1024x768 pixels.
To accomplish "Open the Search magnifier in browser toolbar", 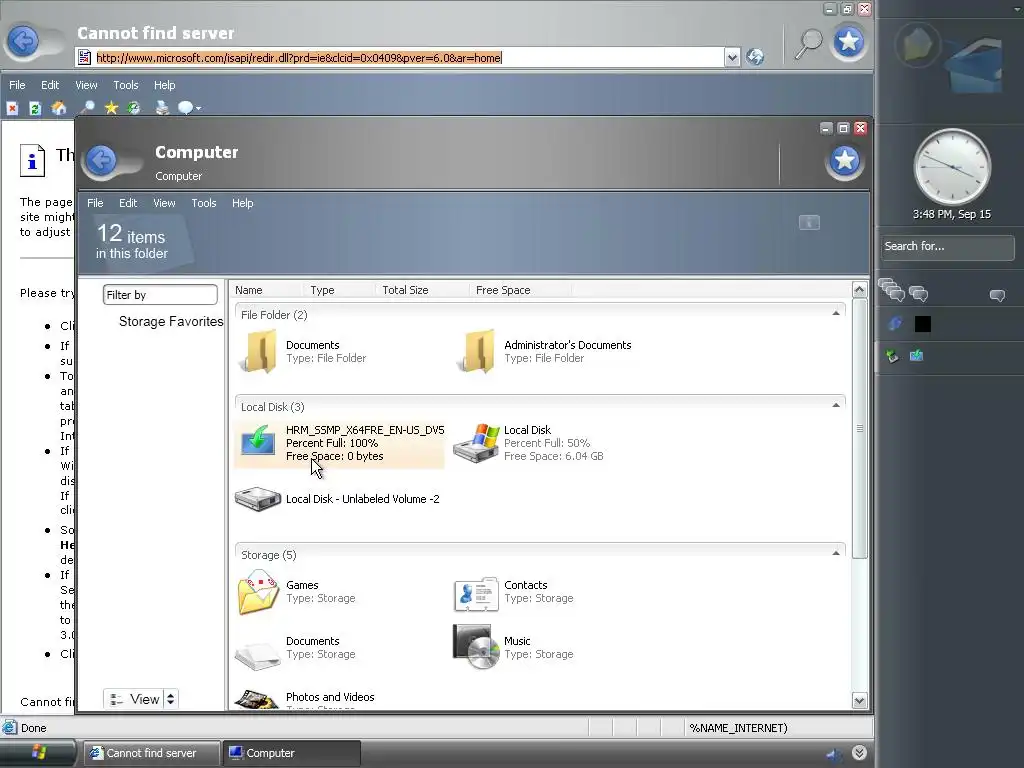I will point(87,108).
